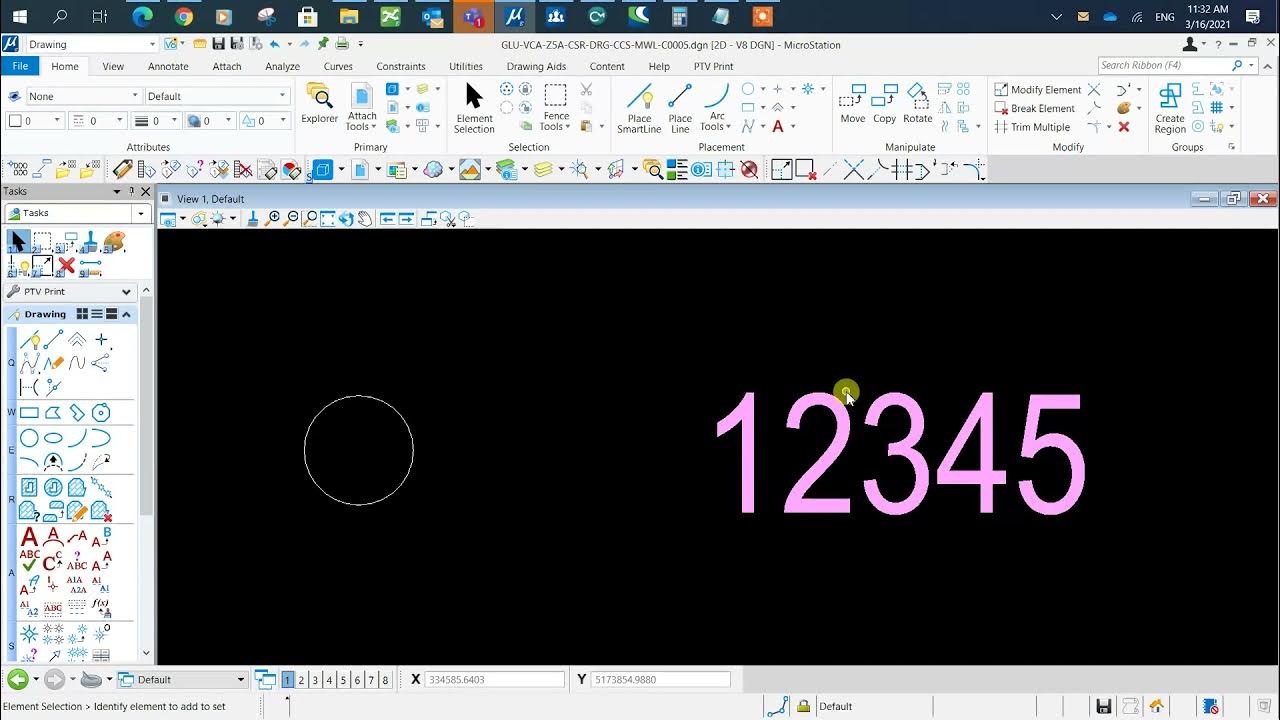This screenshot has width=1280, height=720.
Task: Click the save diskette icon in status bar
Action: pos(1104,706)
